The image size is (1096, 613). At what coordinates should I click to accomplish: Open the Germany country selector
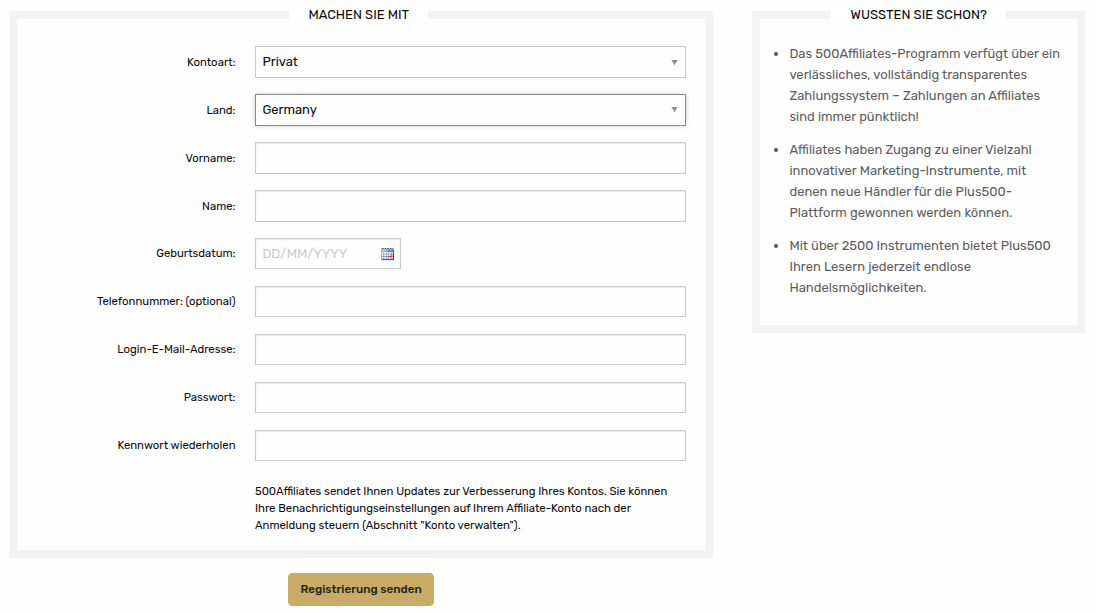(x=470, y=109)
